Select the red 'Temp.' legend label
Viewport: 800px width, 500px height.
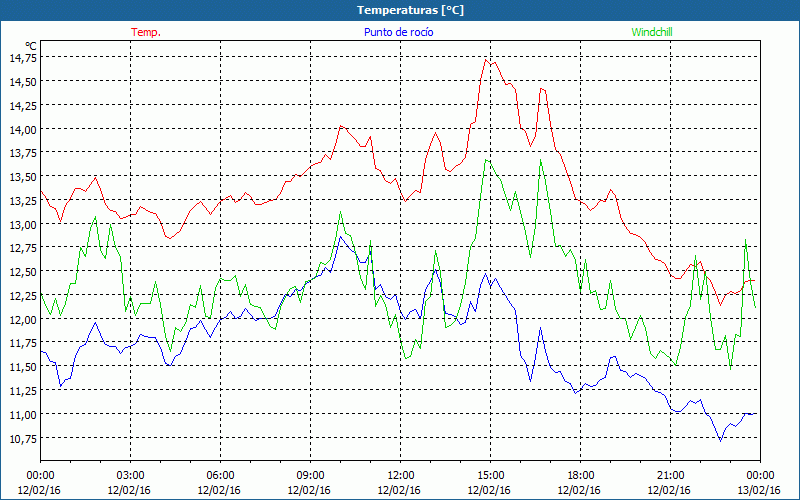146,32
